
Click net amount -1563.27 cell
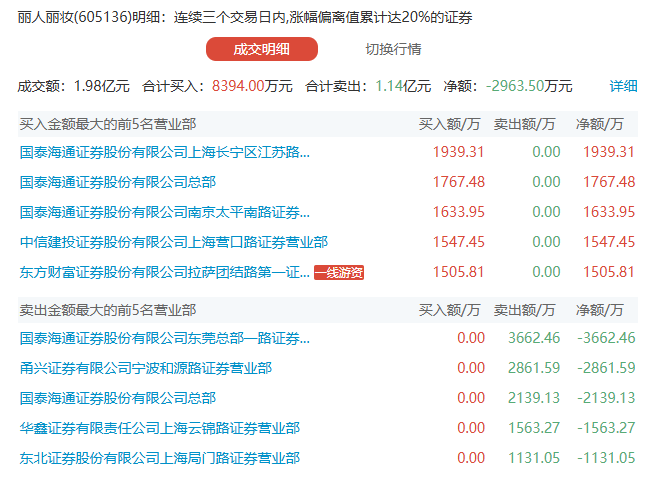click(606, 428)
